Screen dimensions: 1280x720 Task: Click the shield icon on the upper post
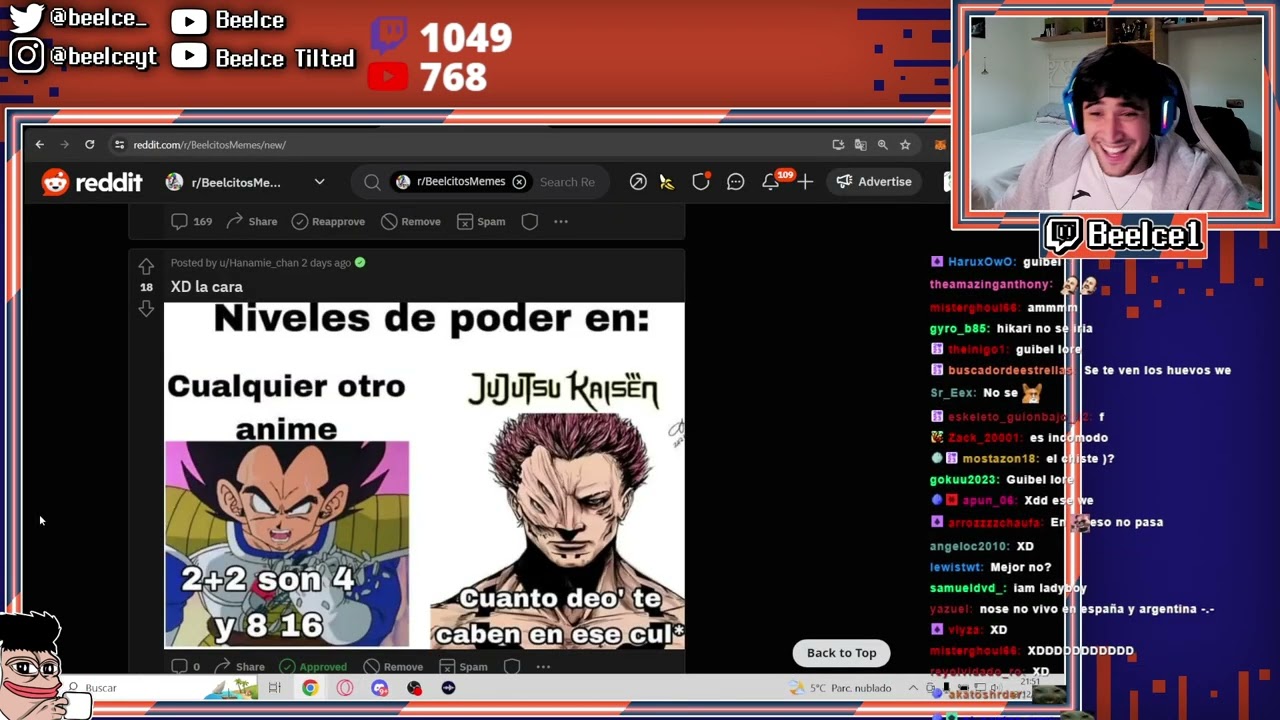coord(530,221)
